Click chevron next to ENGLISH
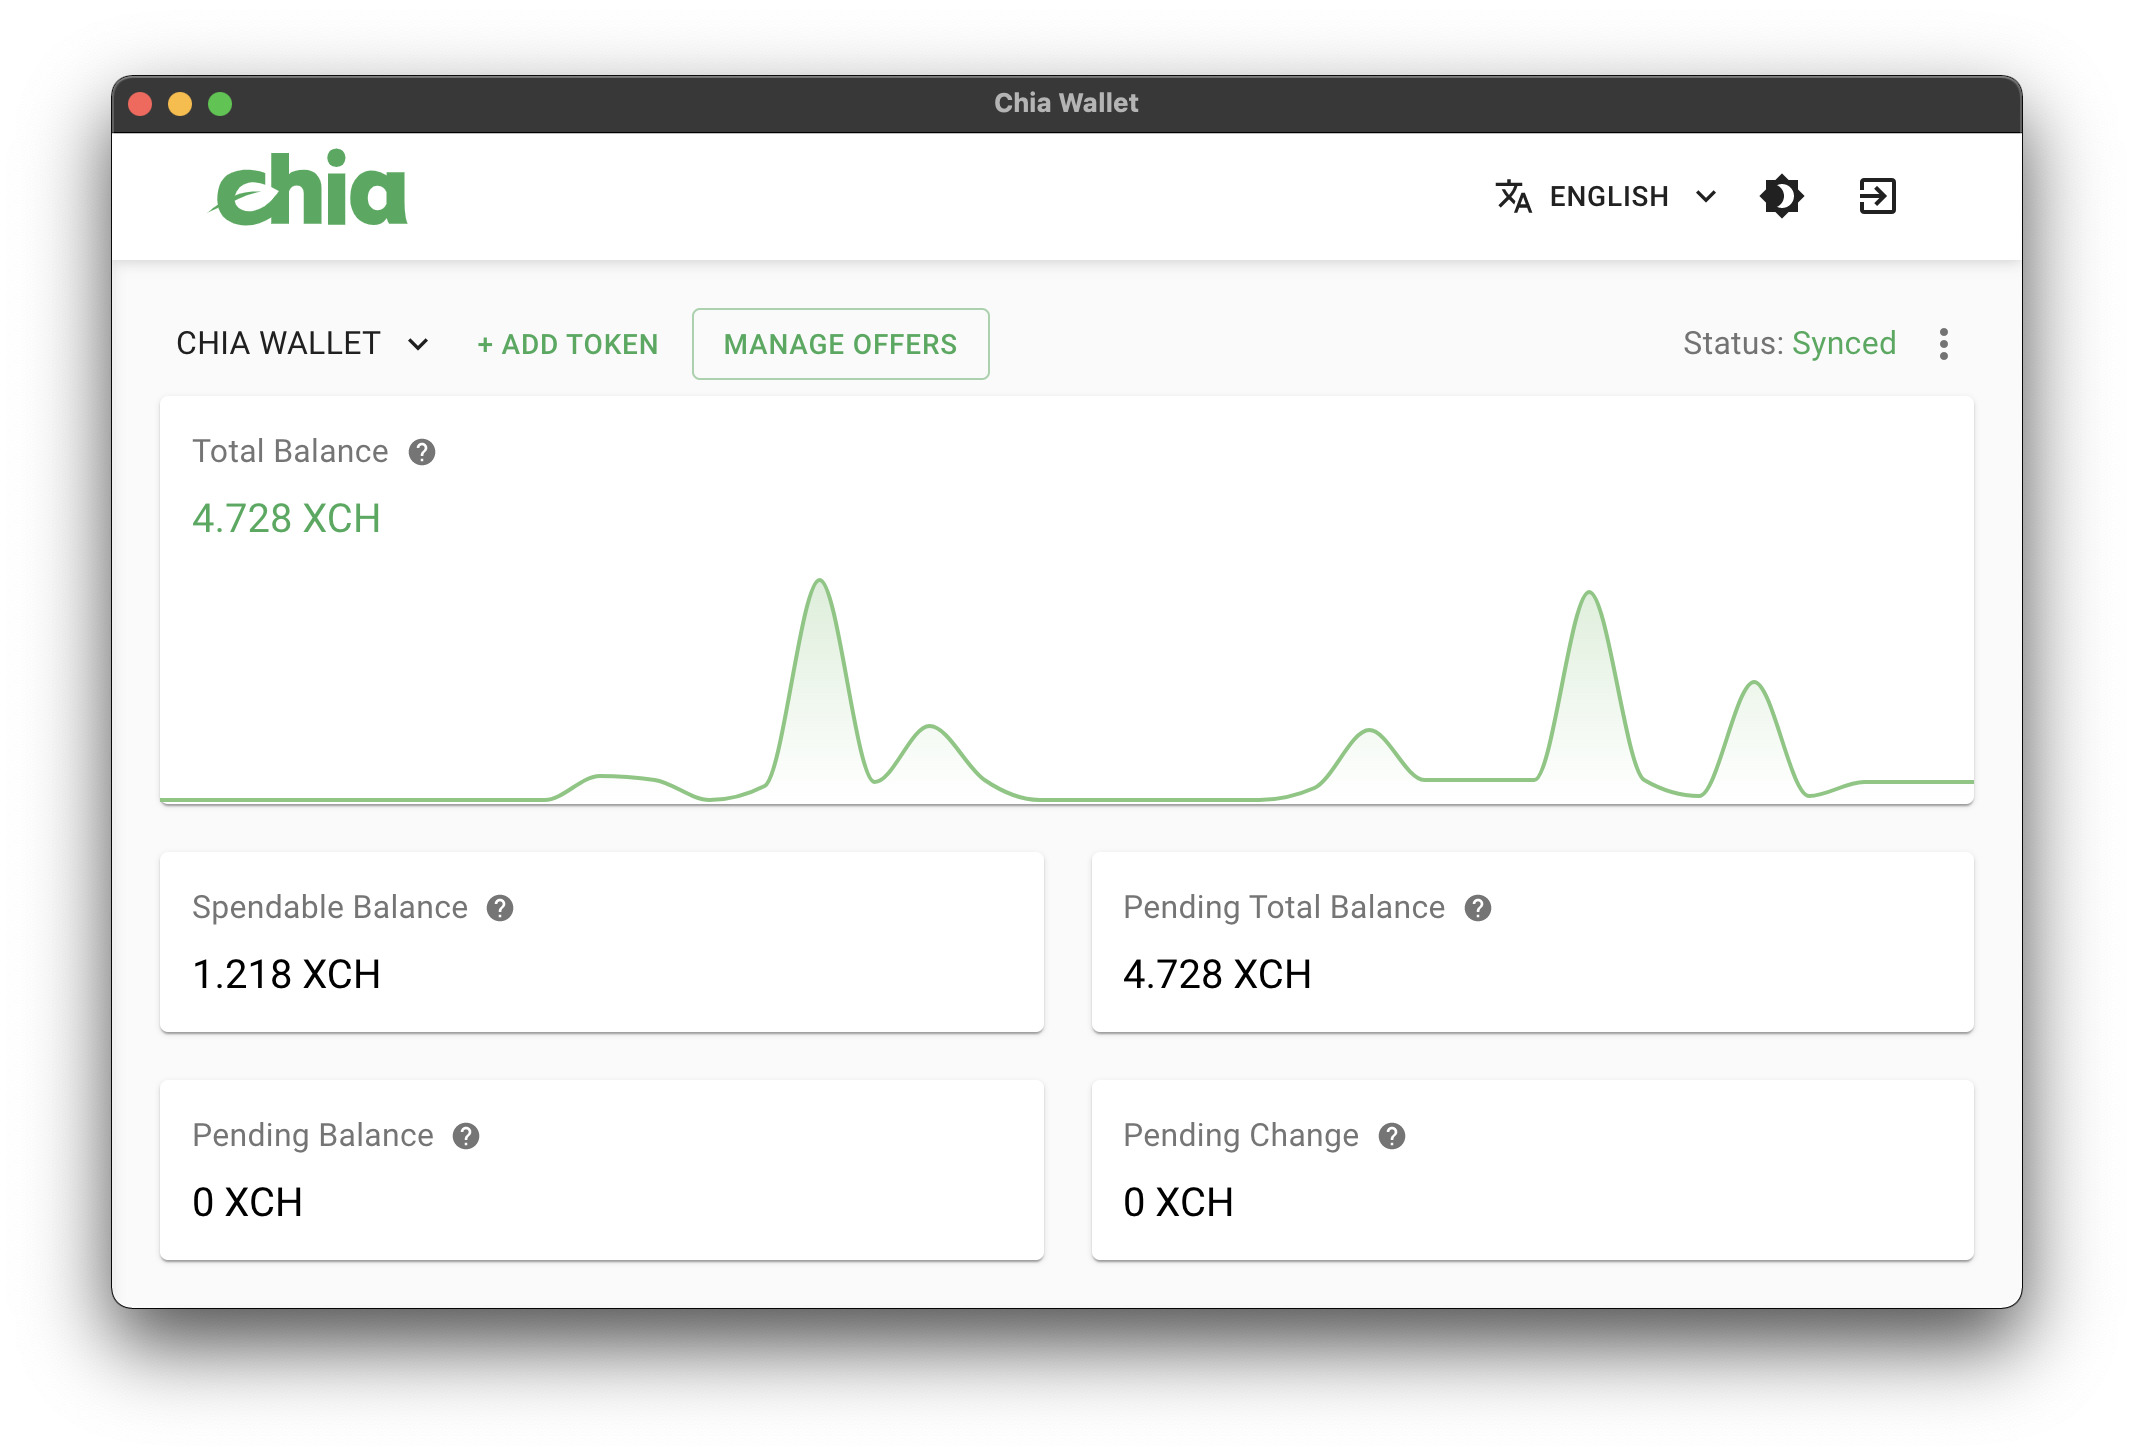The image size is (2134, 1456). coord(1706,196)
